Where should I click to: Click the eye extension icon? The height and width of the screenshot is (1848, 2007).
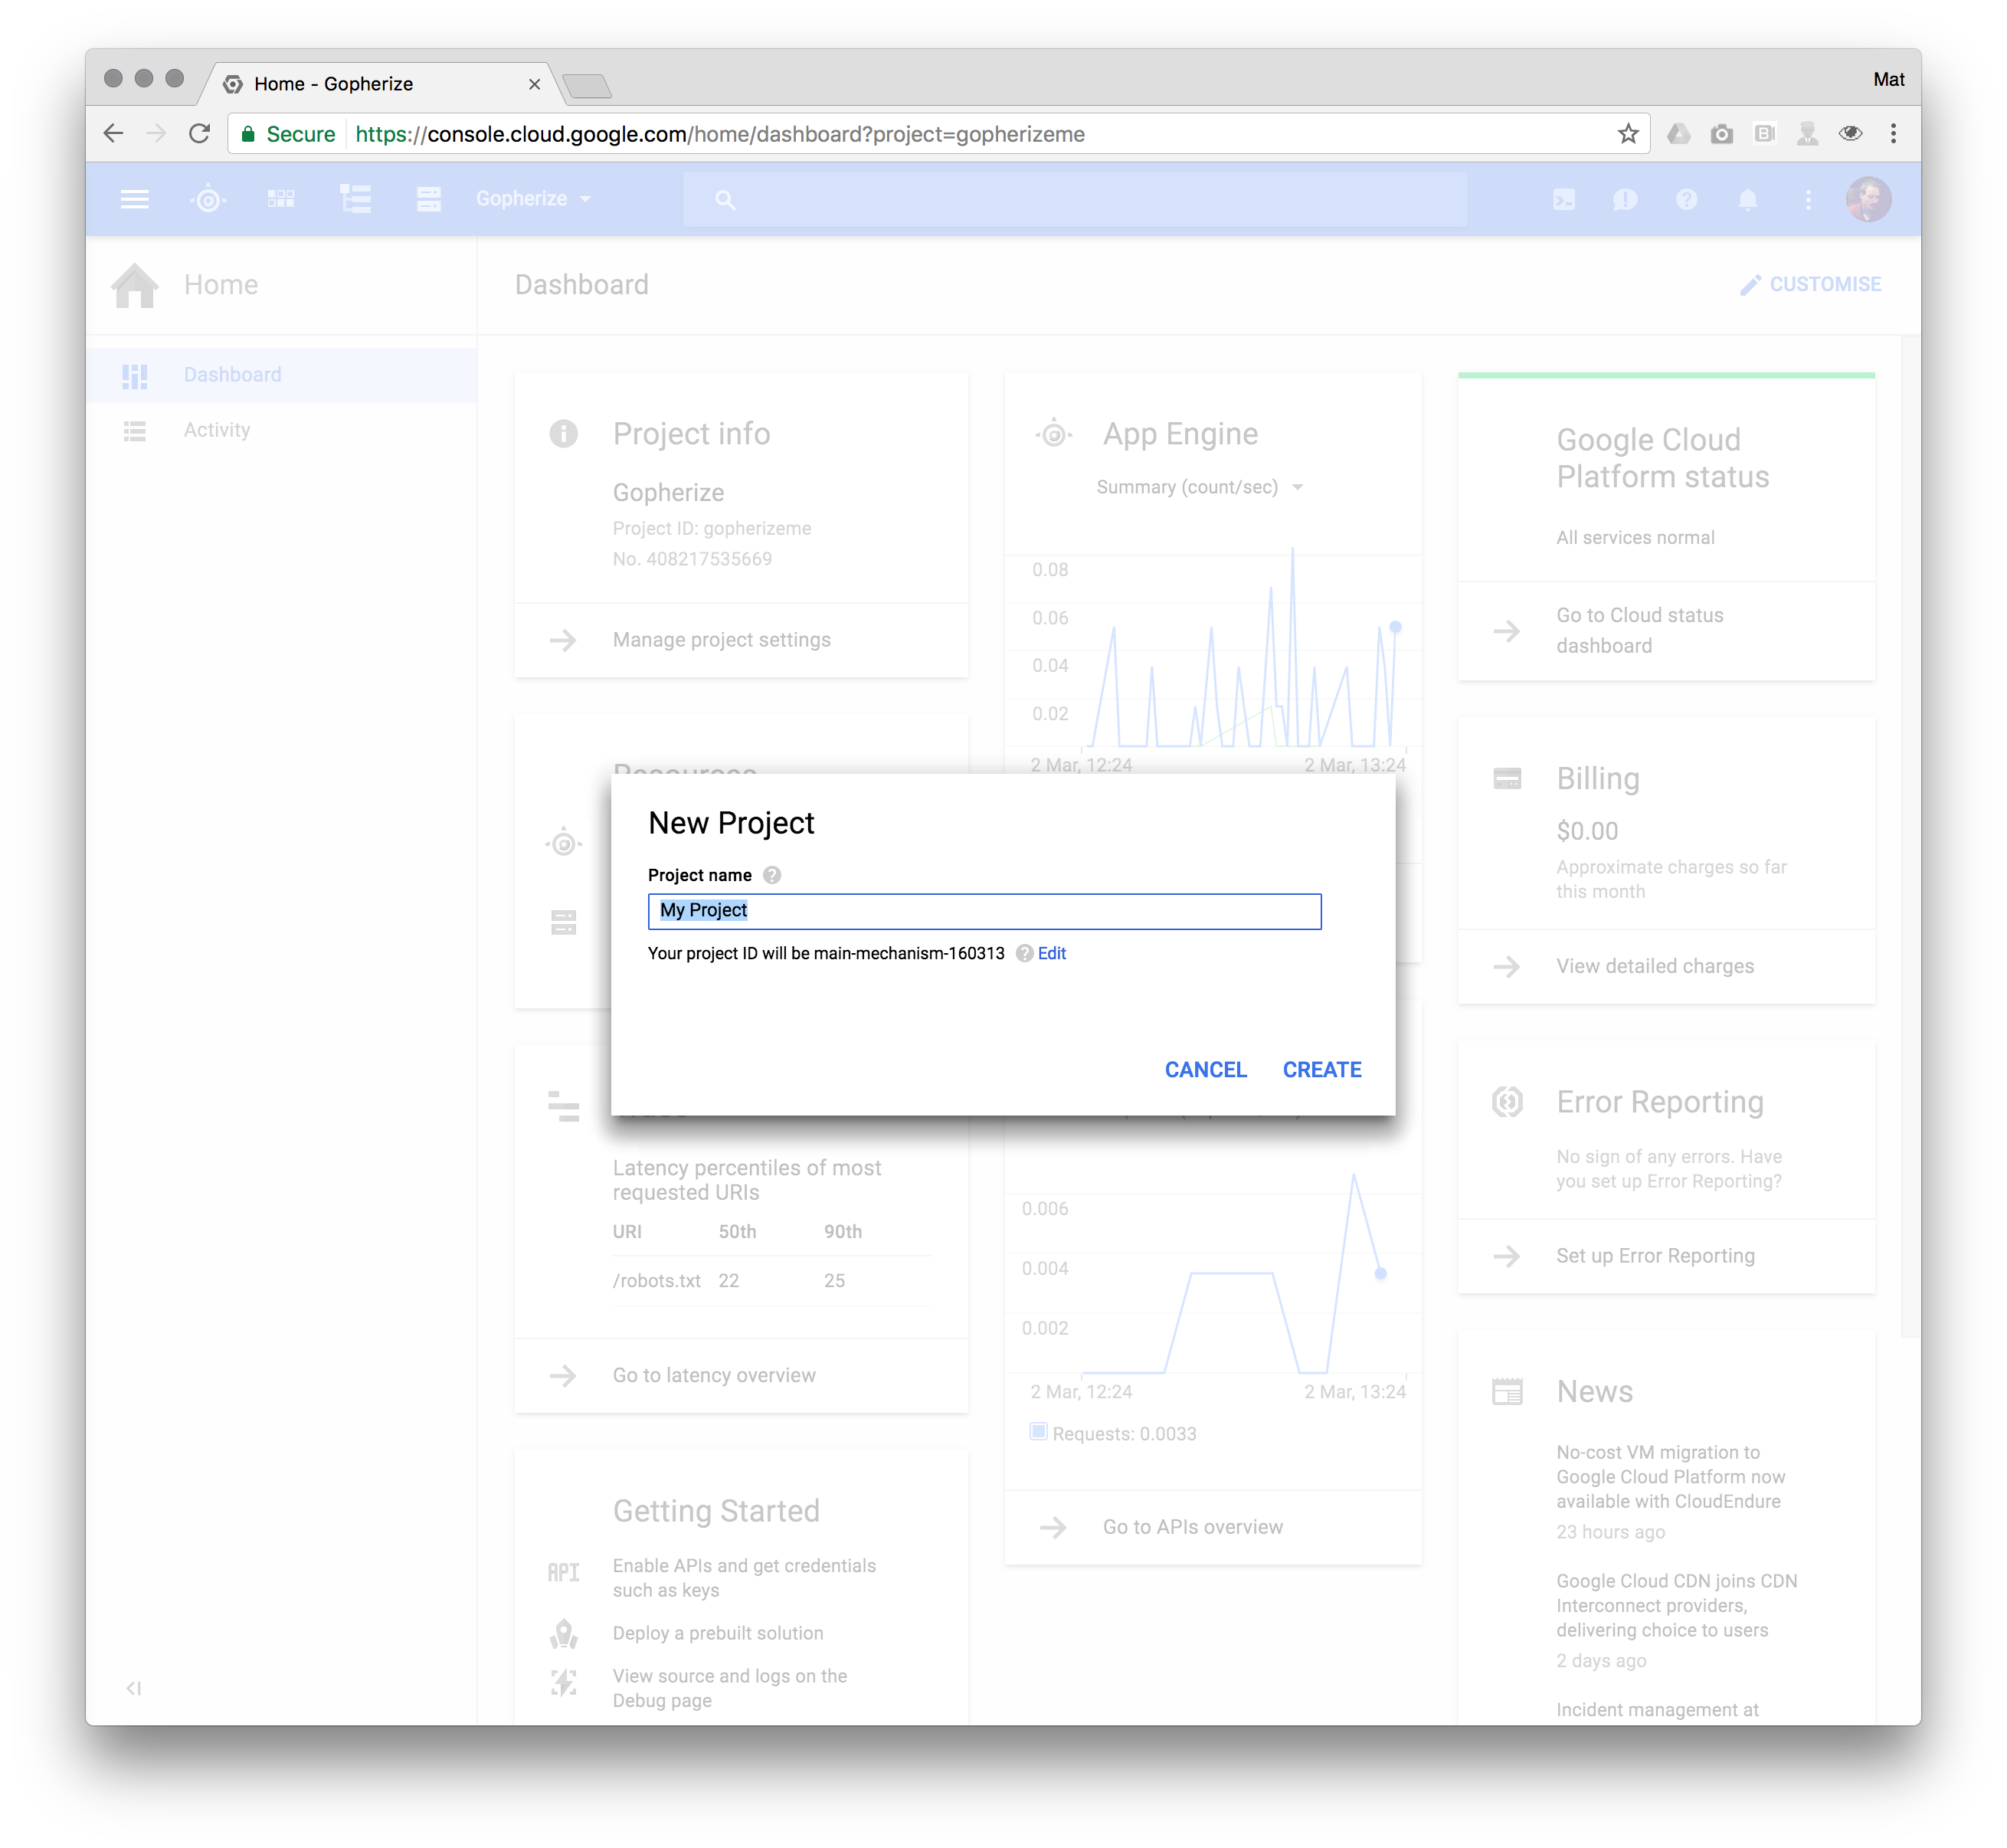pyautogui.click(x=1851, y=134)
